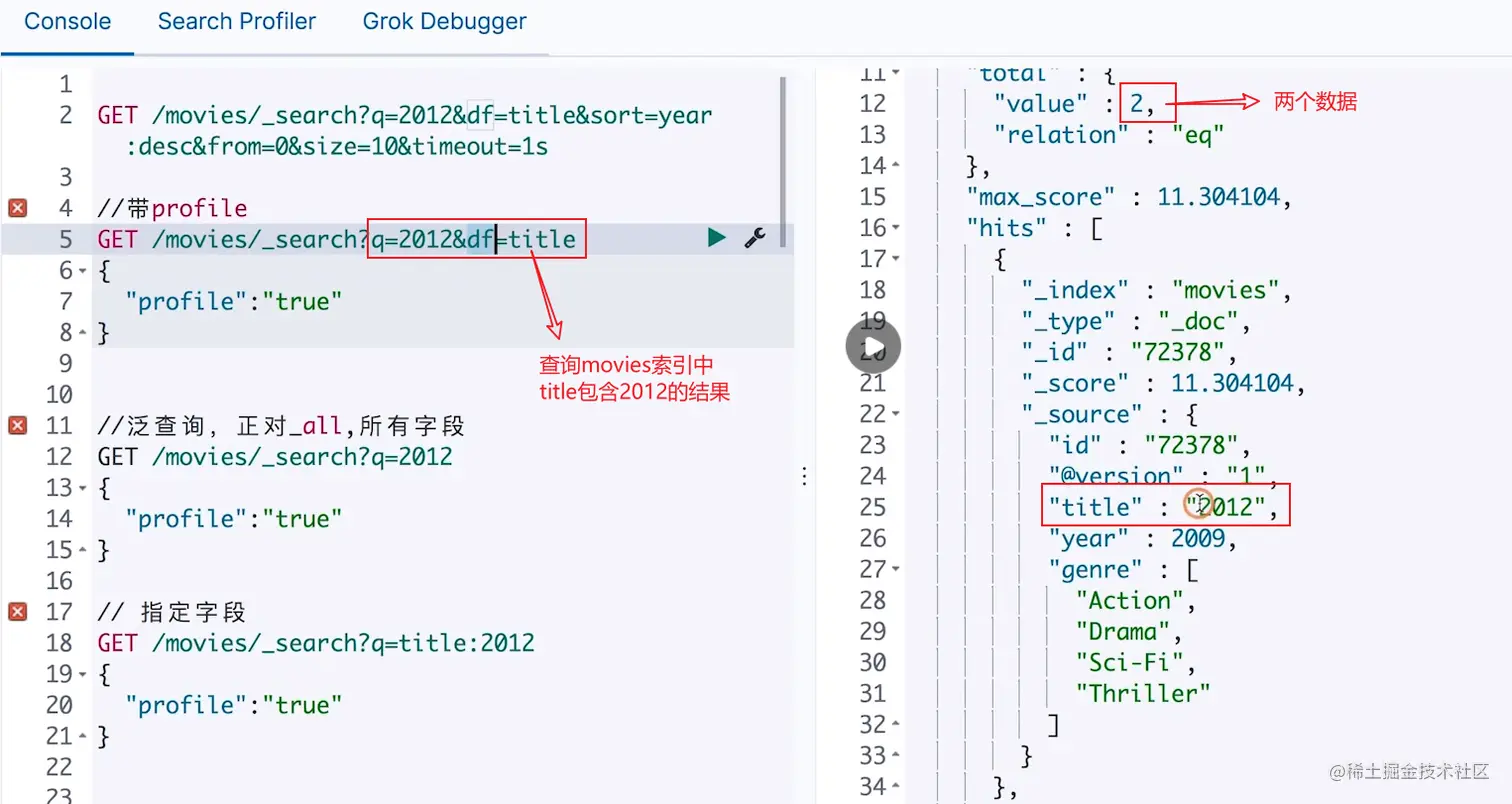Screen dimensions: 1512x804
Task: Click the "_index" : "movies" line
Action: (1157, 290)
